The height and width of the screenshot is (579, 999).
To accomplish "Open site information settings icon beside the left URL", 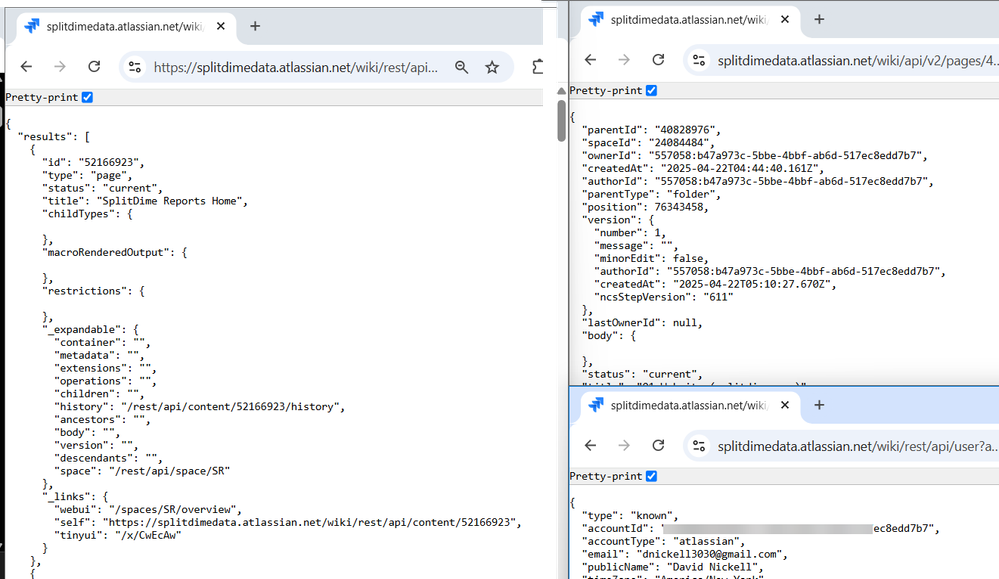I will pyautogui.click(x=135, y=66).
